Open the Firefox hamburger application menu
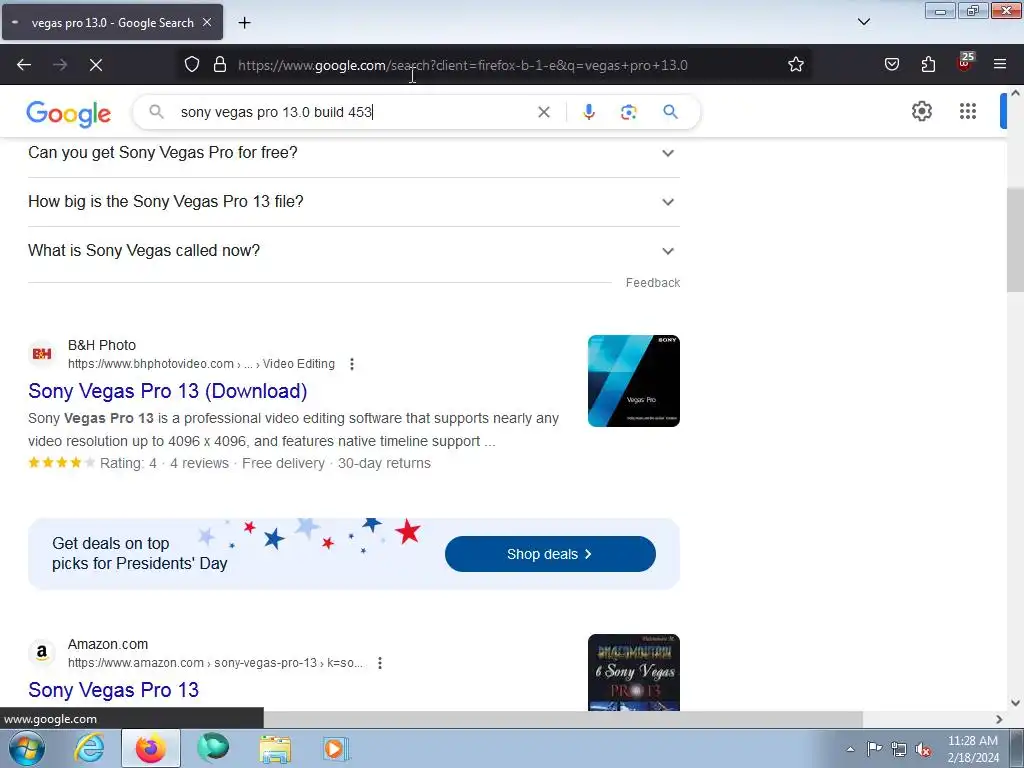1024x768 pixels. pos(1000,65)
